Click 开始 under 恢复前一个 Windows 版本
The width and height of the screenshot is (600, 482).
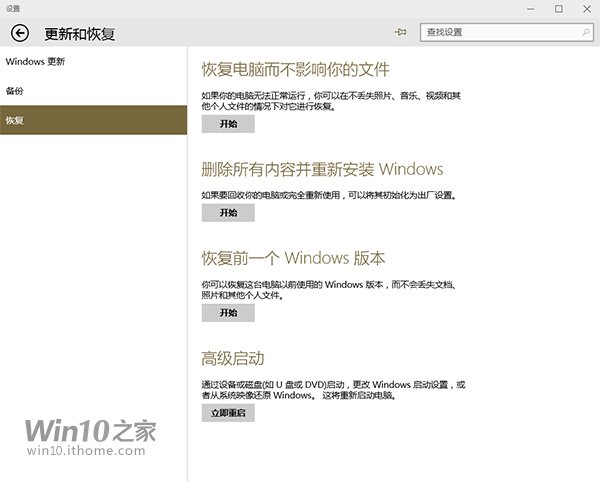[228, 313]
